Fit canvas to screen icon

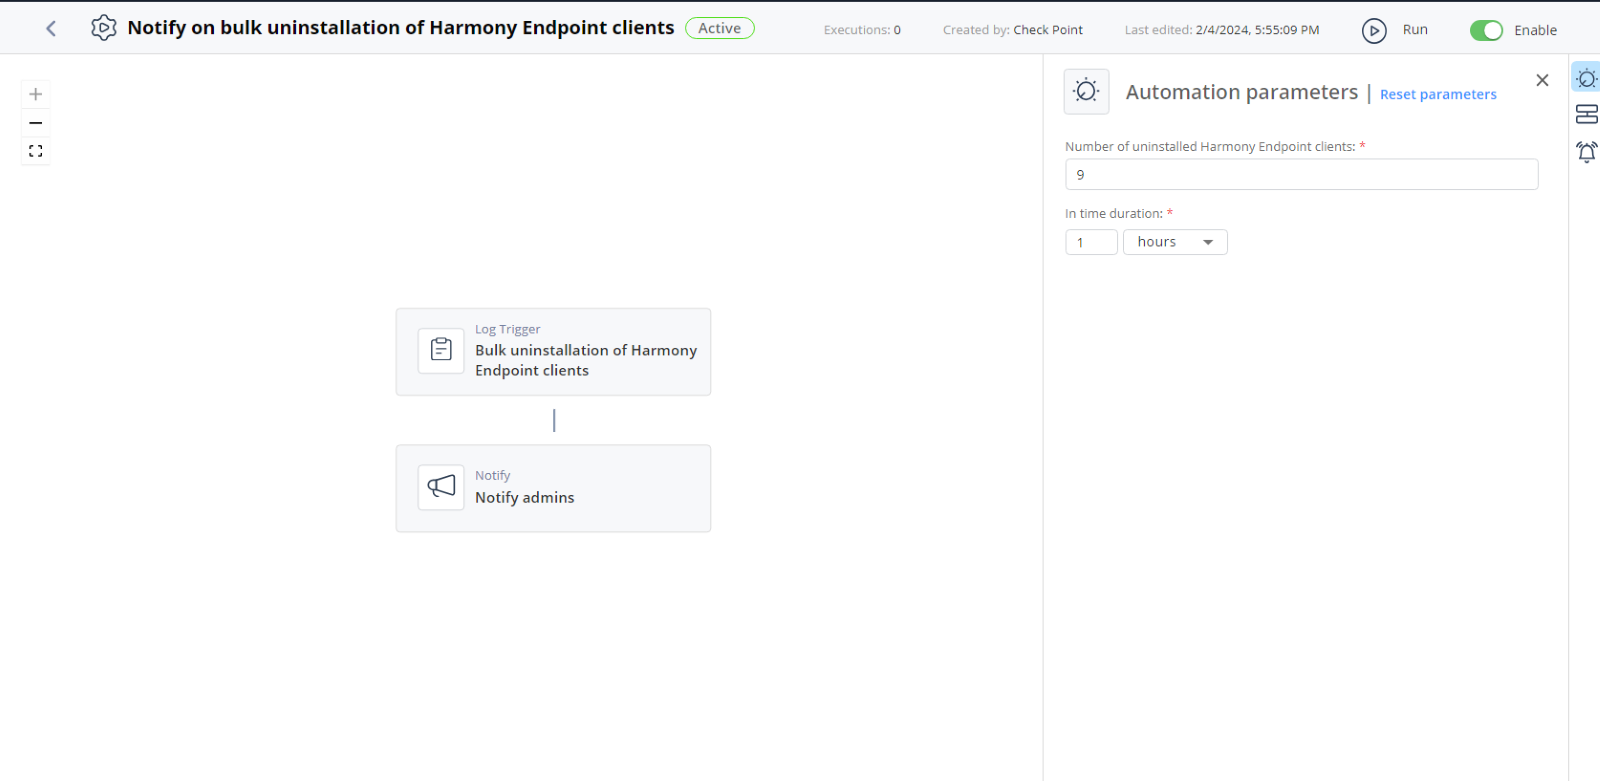(x=36, y=151)
